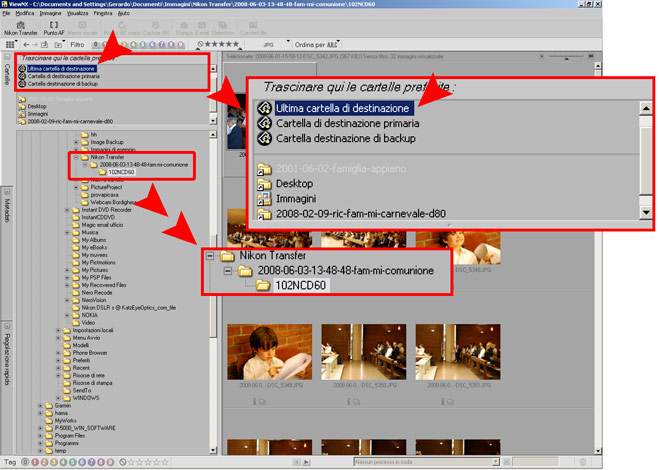Open image in Capture NX
This screenshot has height=470, width=660.
click(x=156, y=29)
